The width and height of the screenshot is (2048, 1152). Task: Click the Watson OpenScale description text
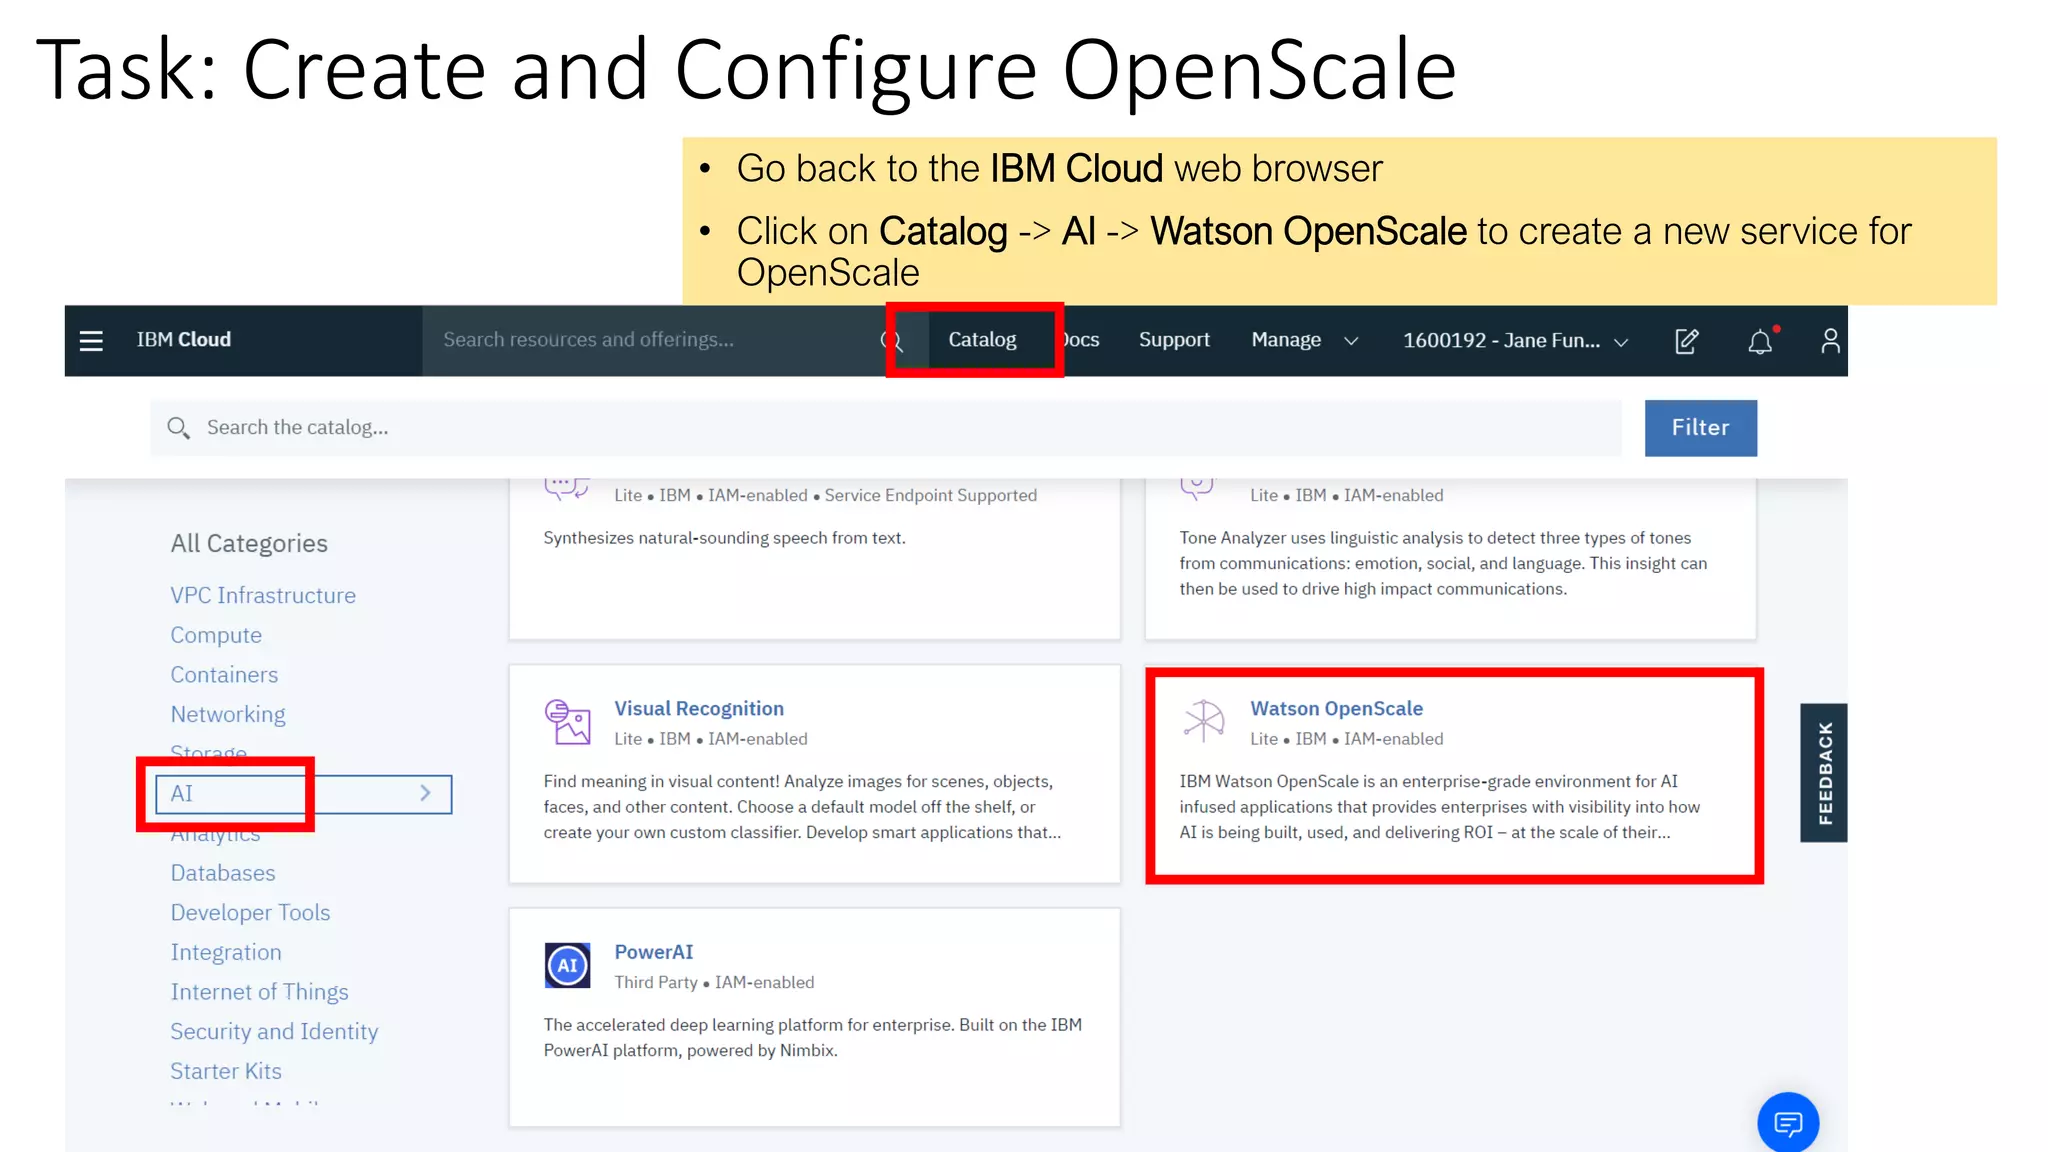[x=1439, y=807]
